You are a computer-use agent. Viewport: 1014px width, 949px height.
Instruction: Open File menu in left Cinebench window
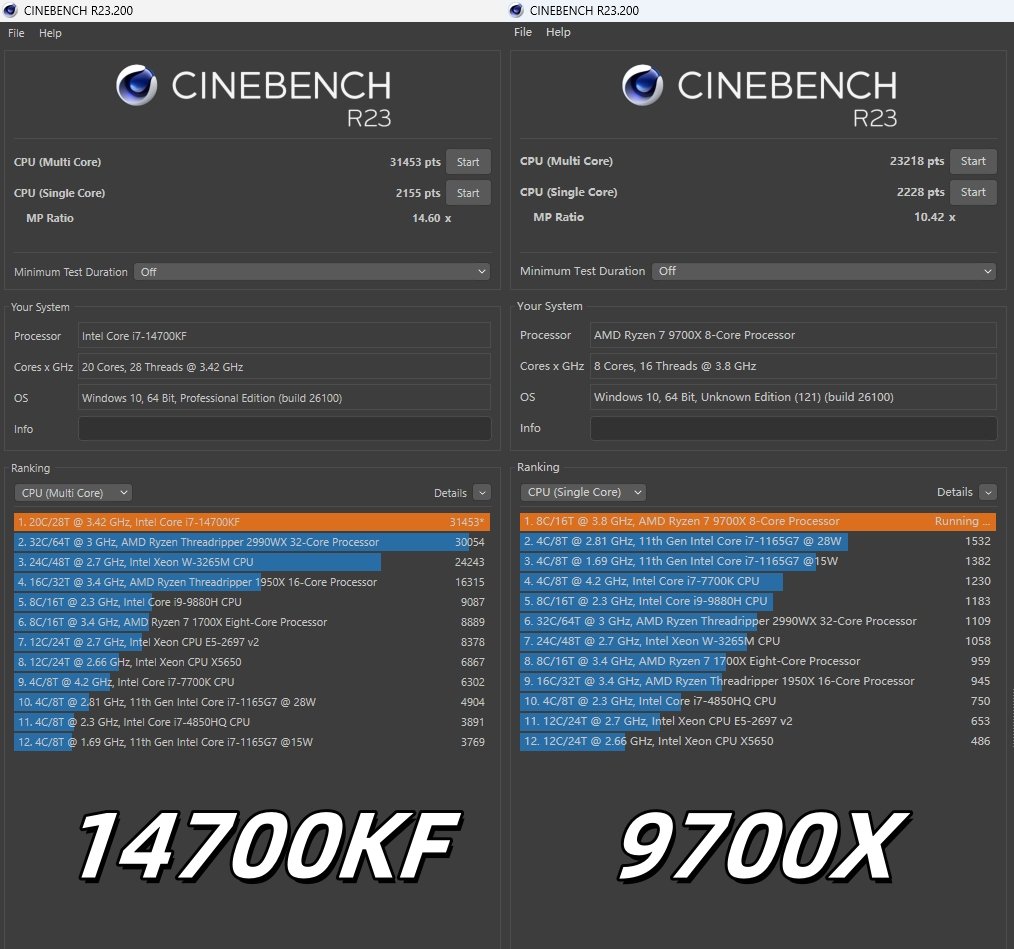[16, 33]
